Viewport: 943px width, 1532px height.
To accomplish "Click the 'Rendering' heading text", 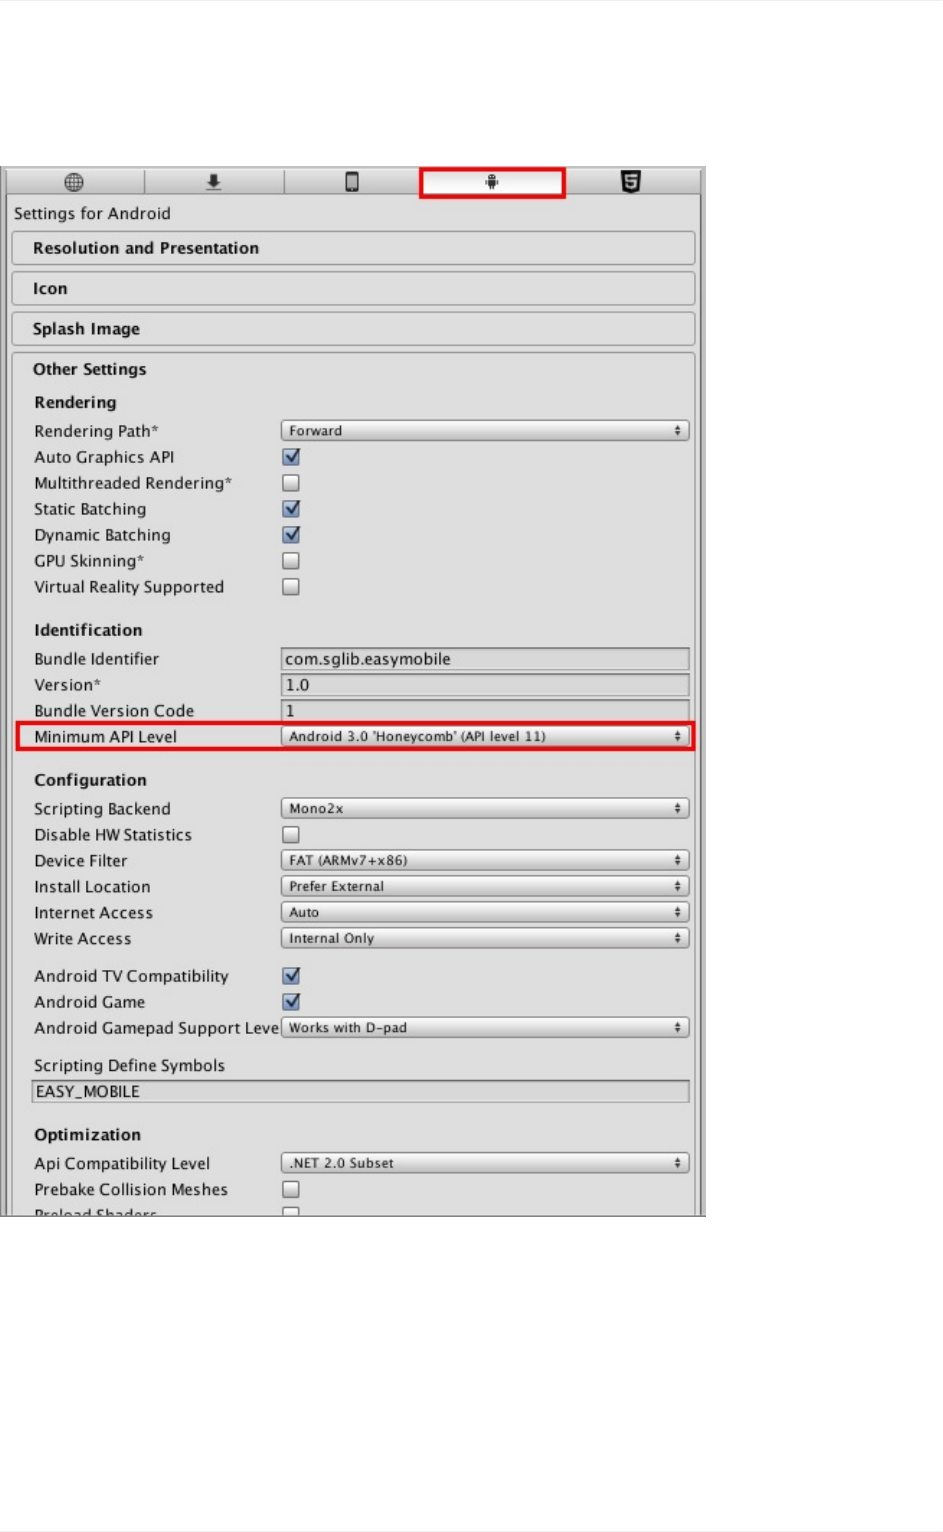I will 75,403.
